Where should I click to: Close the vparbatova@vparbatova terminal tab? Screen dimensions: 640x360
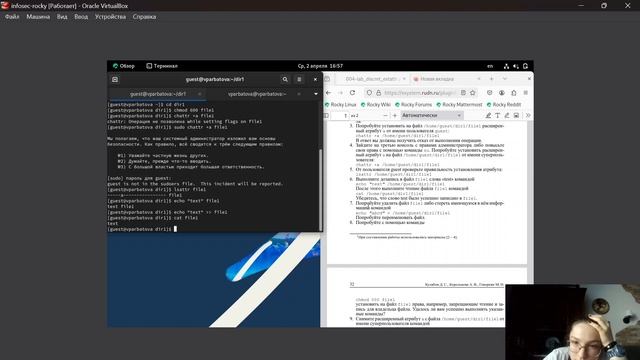[299, 94]
